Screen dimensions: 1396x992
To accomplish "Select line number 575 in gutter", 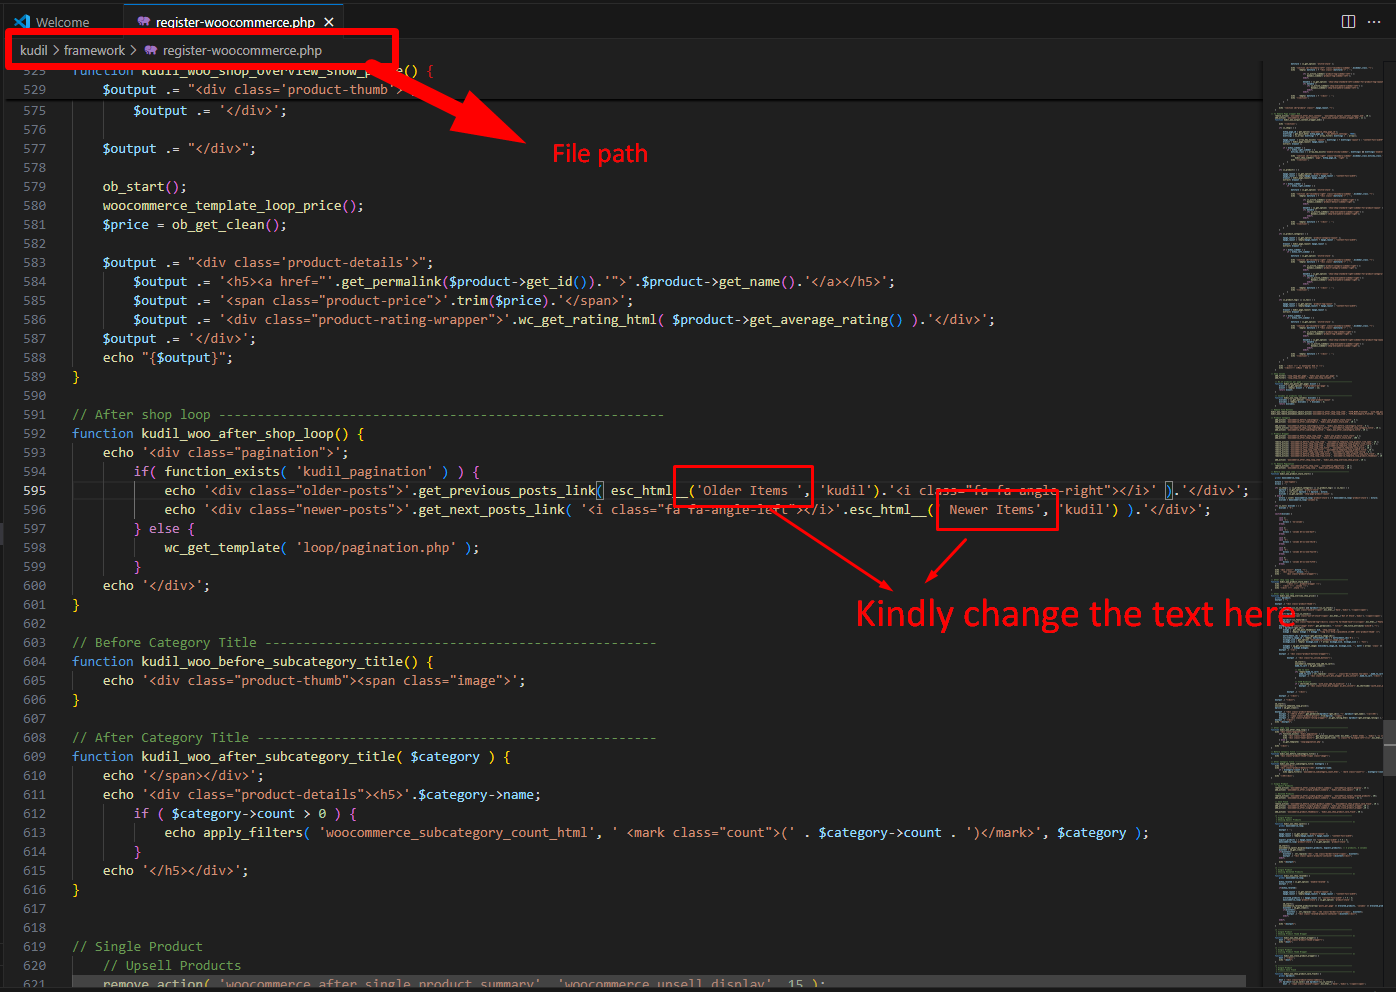I will pos(35,111).
